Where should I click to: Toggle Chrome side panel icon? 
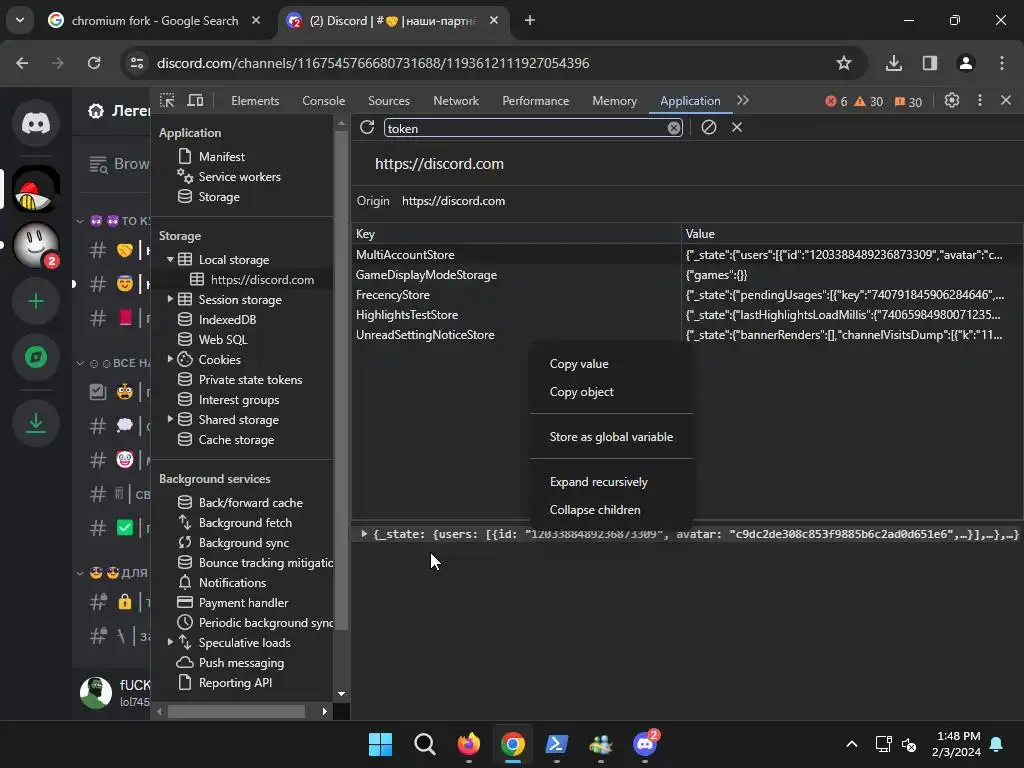pos(929,63)
